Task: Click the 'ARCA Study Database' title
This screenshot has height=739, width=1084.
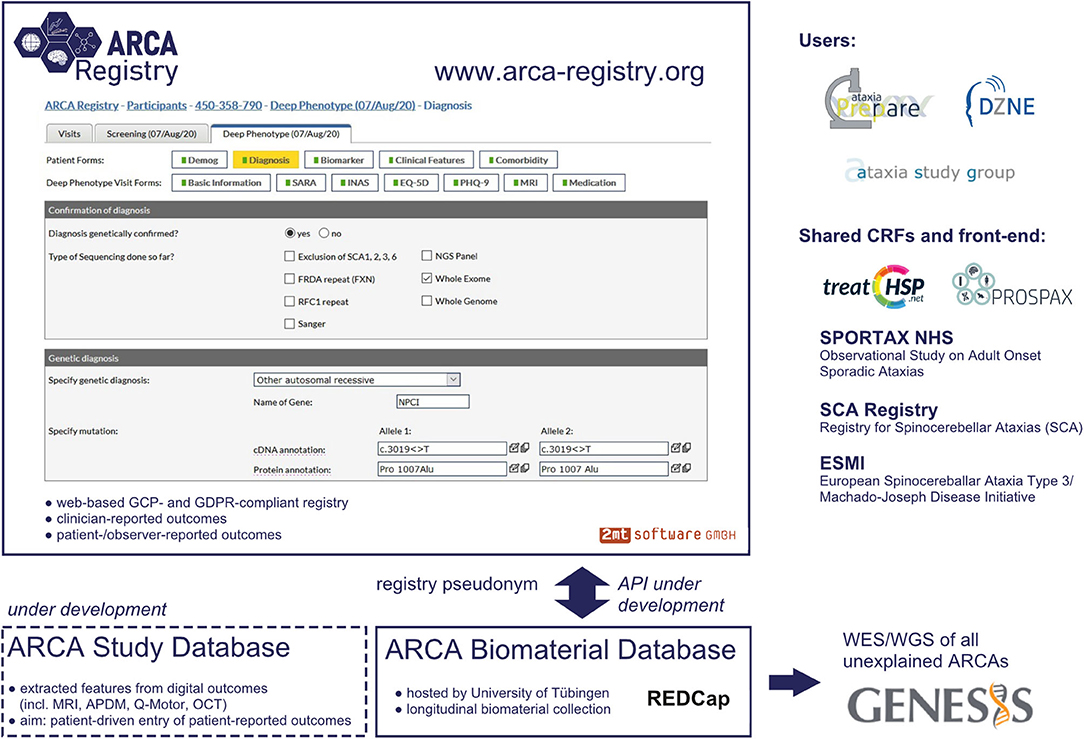Action: pyautogui.click(x=149, y=648)
